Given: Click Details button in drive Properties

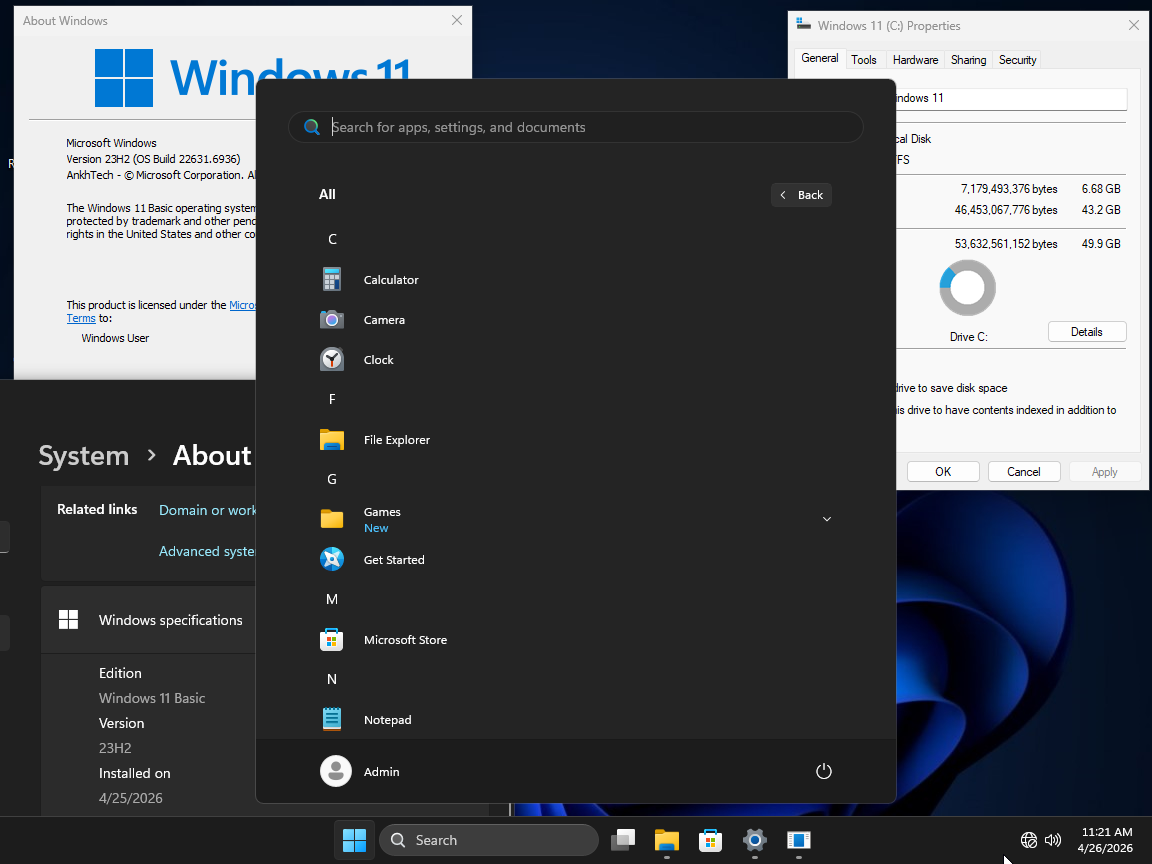Looking at the screenshot, I should (x=1087, y=332).
